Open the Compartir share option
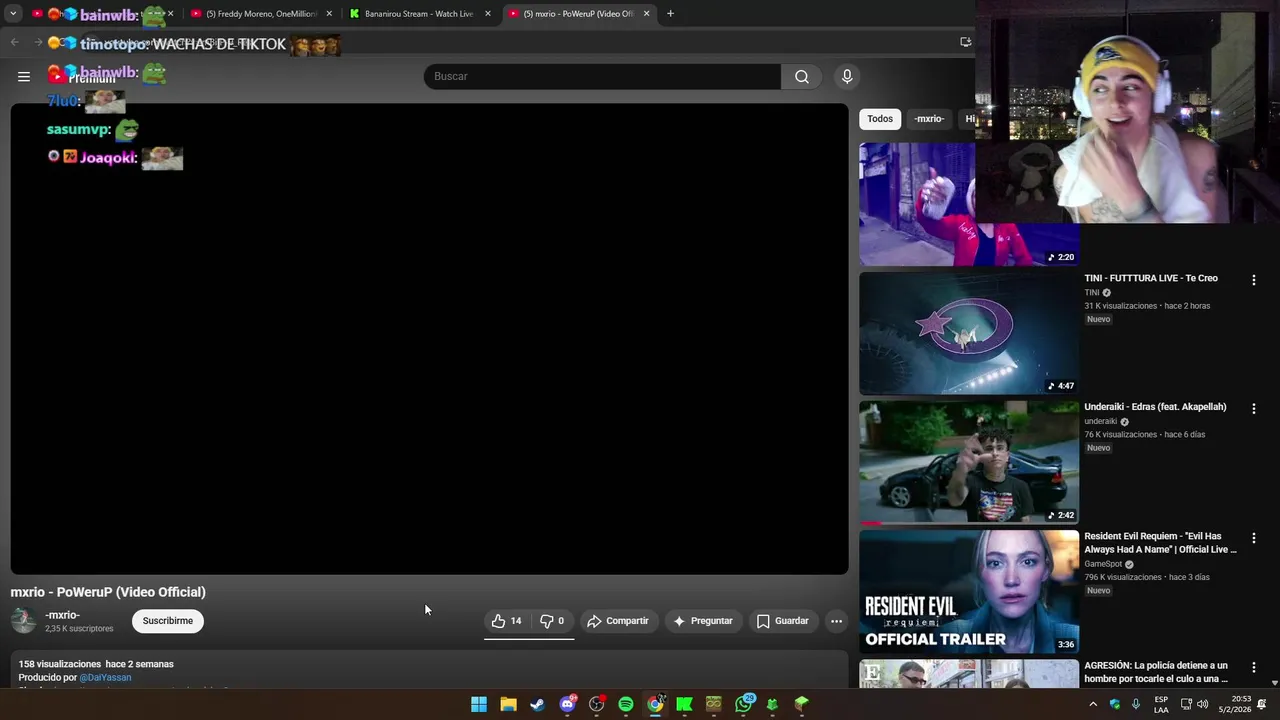The image size is (1280, 720). 618,621
